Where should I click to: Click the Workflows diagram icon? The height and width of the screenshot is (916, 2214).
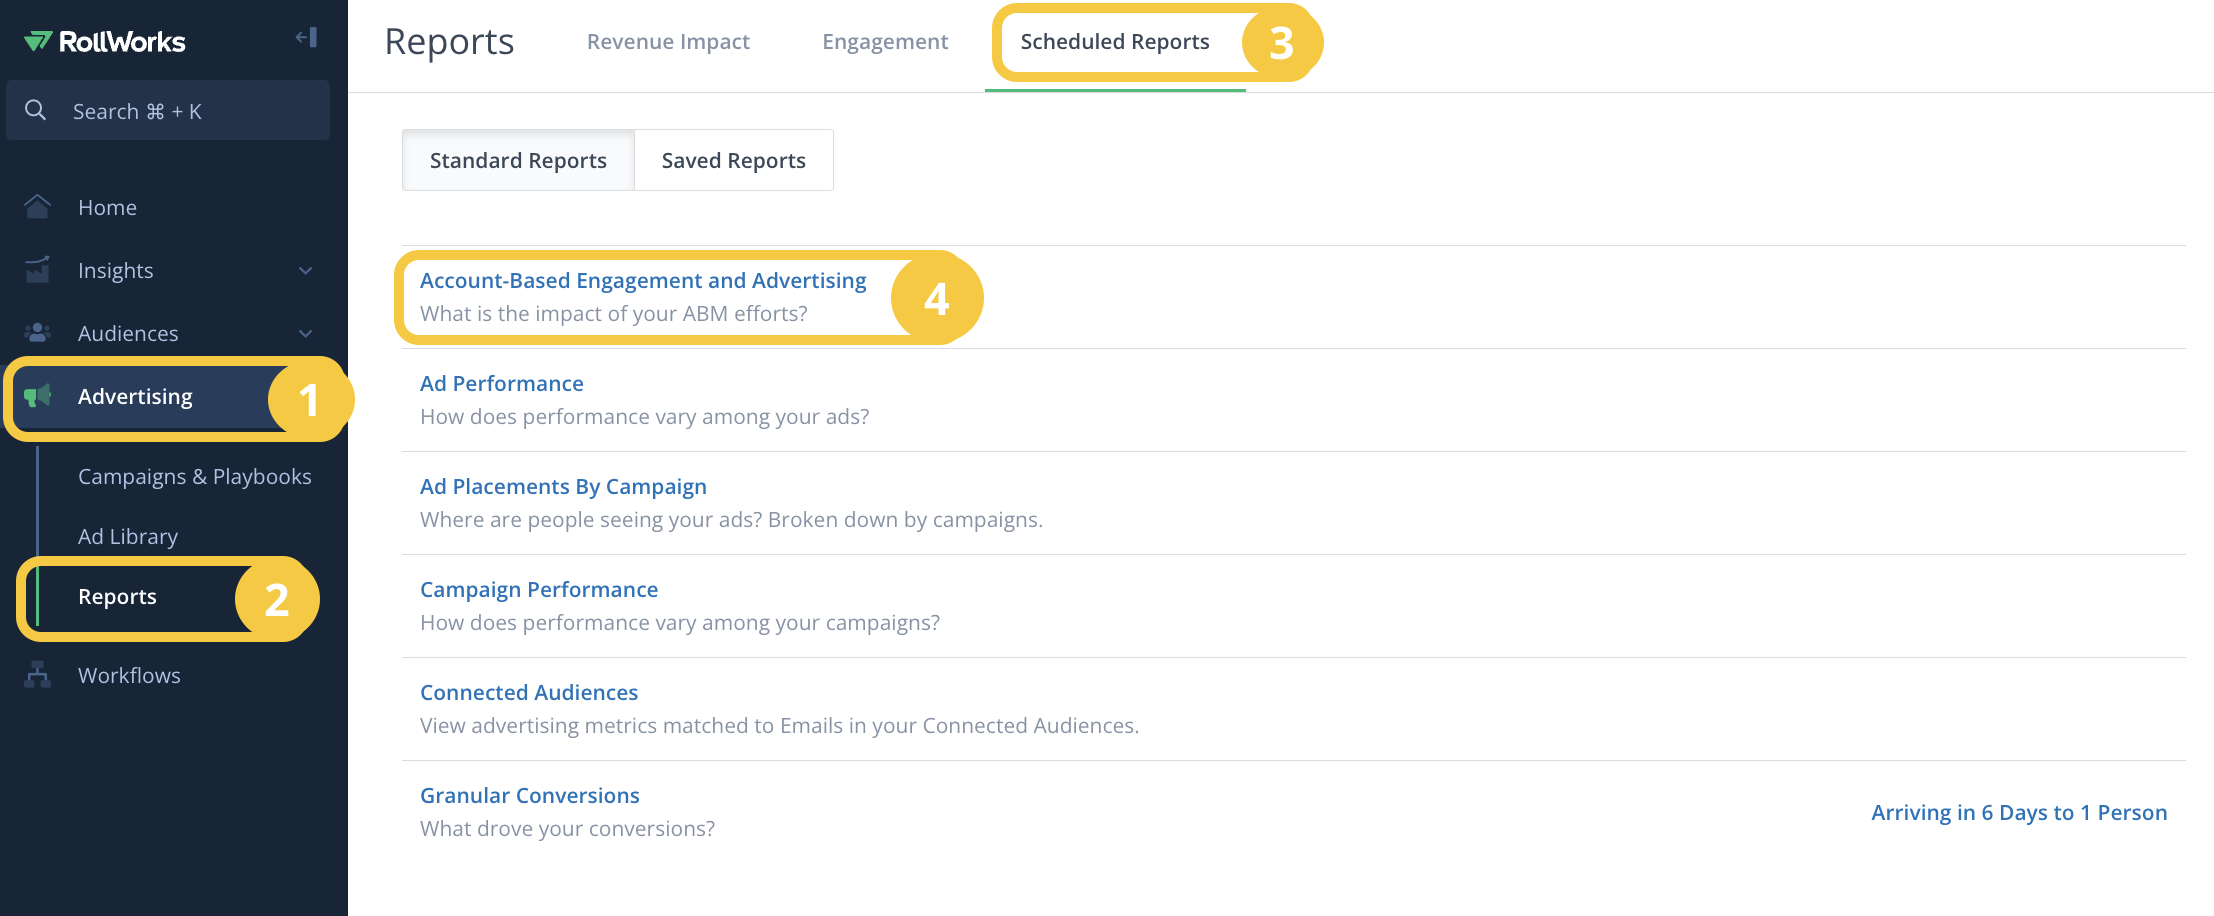coord(37,675)
